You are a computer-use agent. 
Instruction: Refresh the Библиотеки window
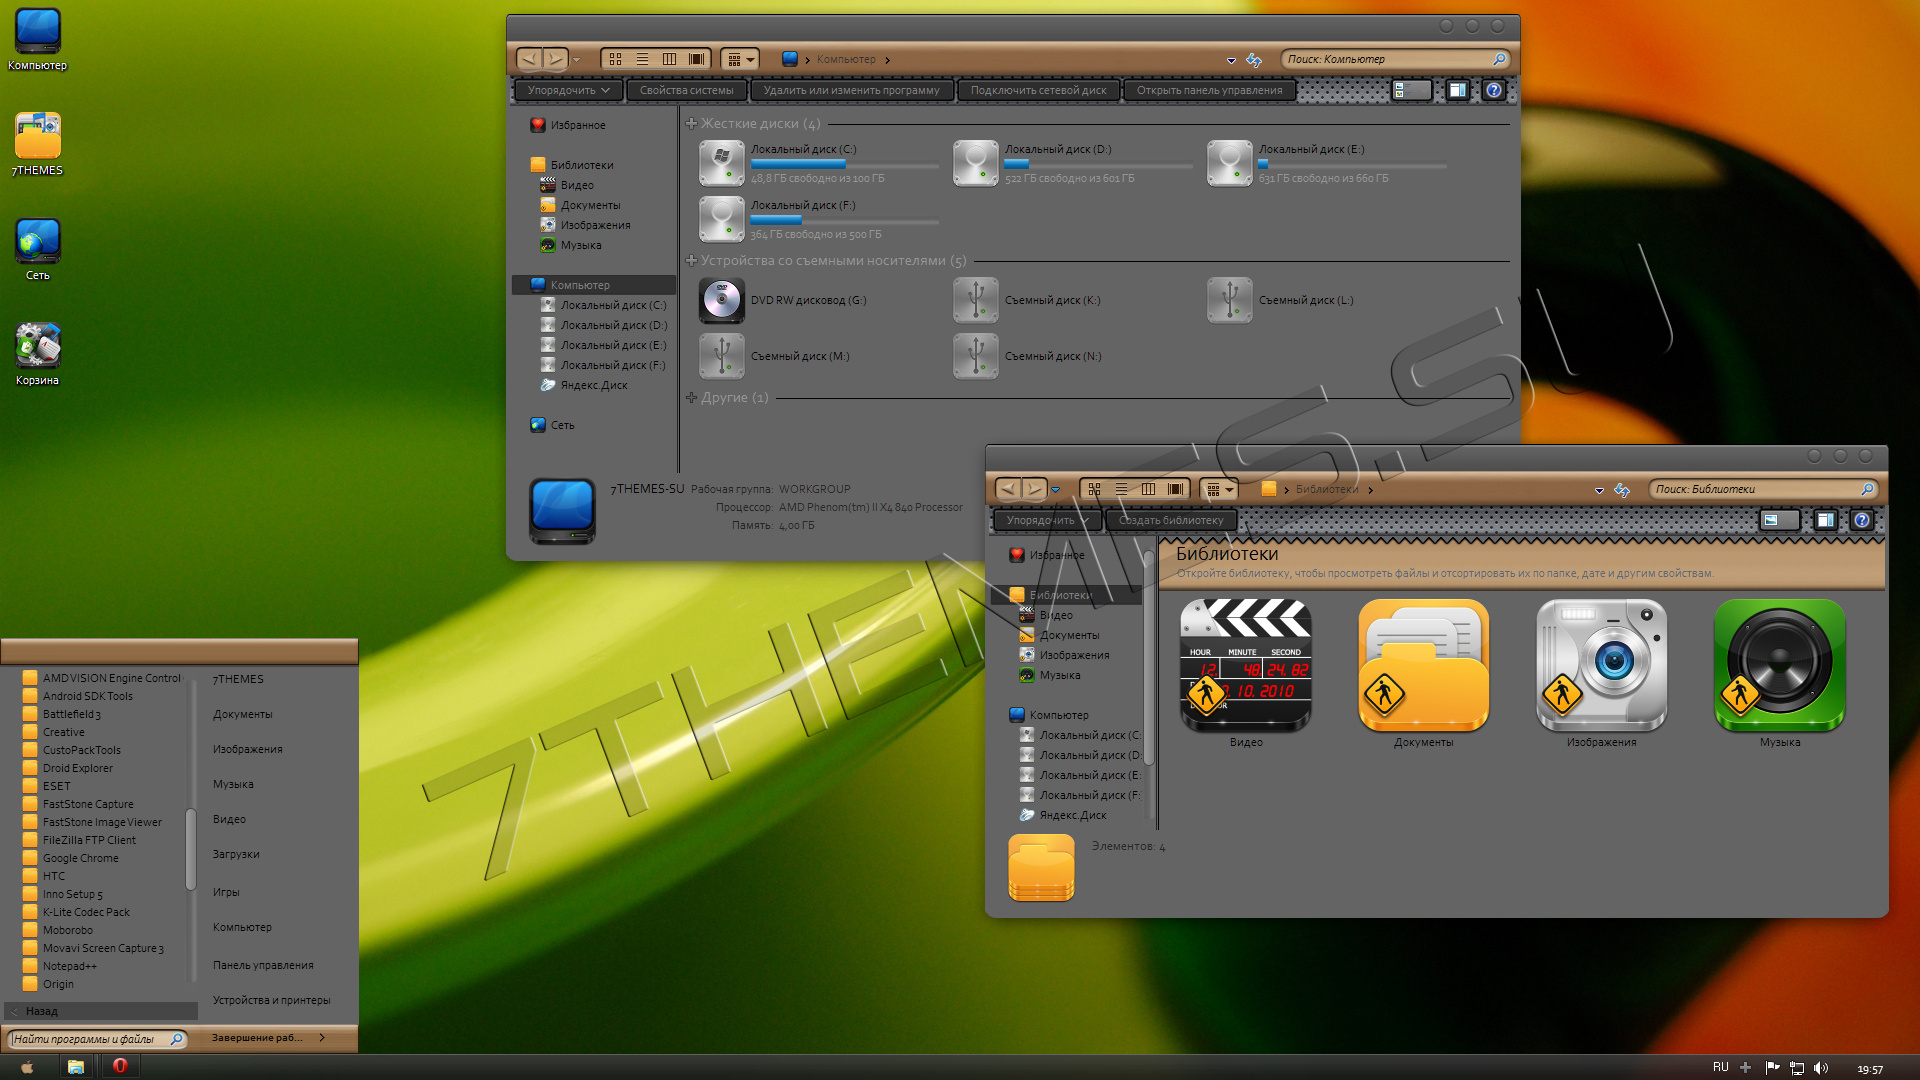[x=1622, y=490]
